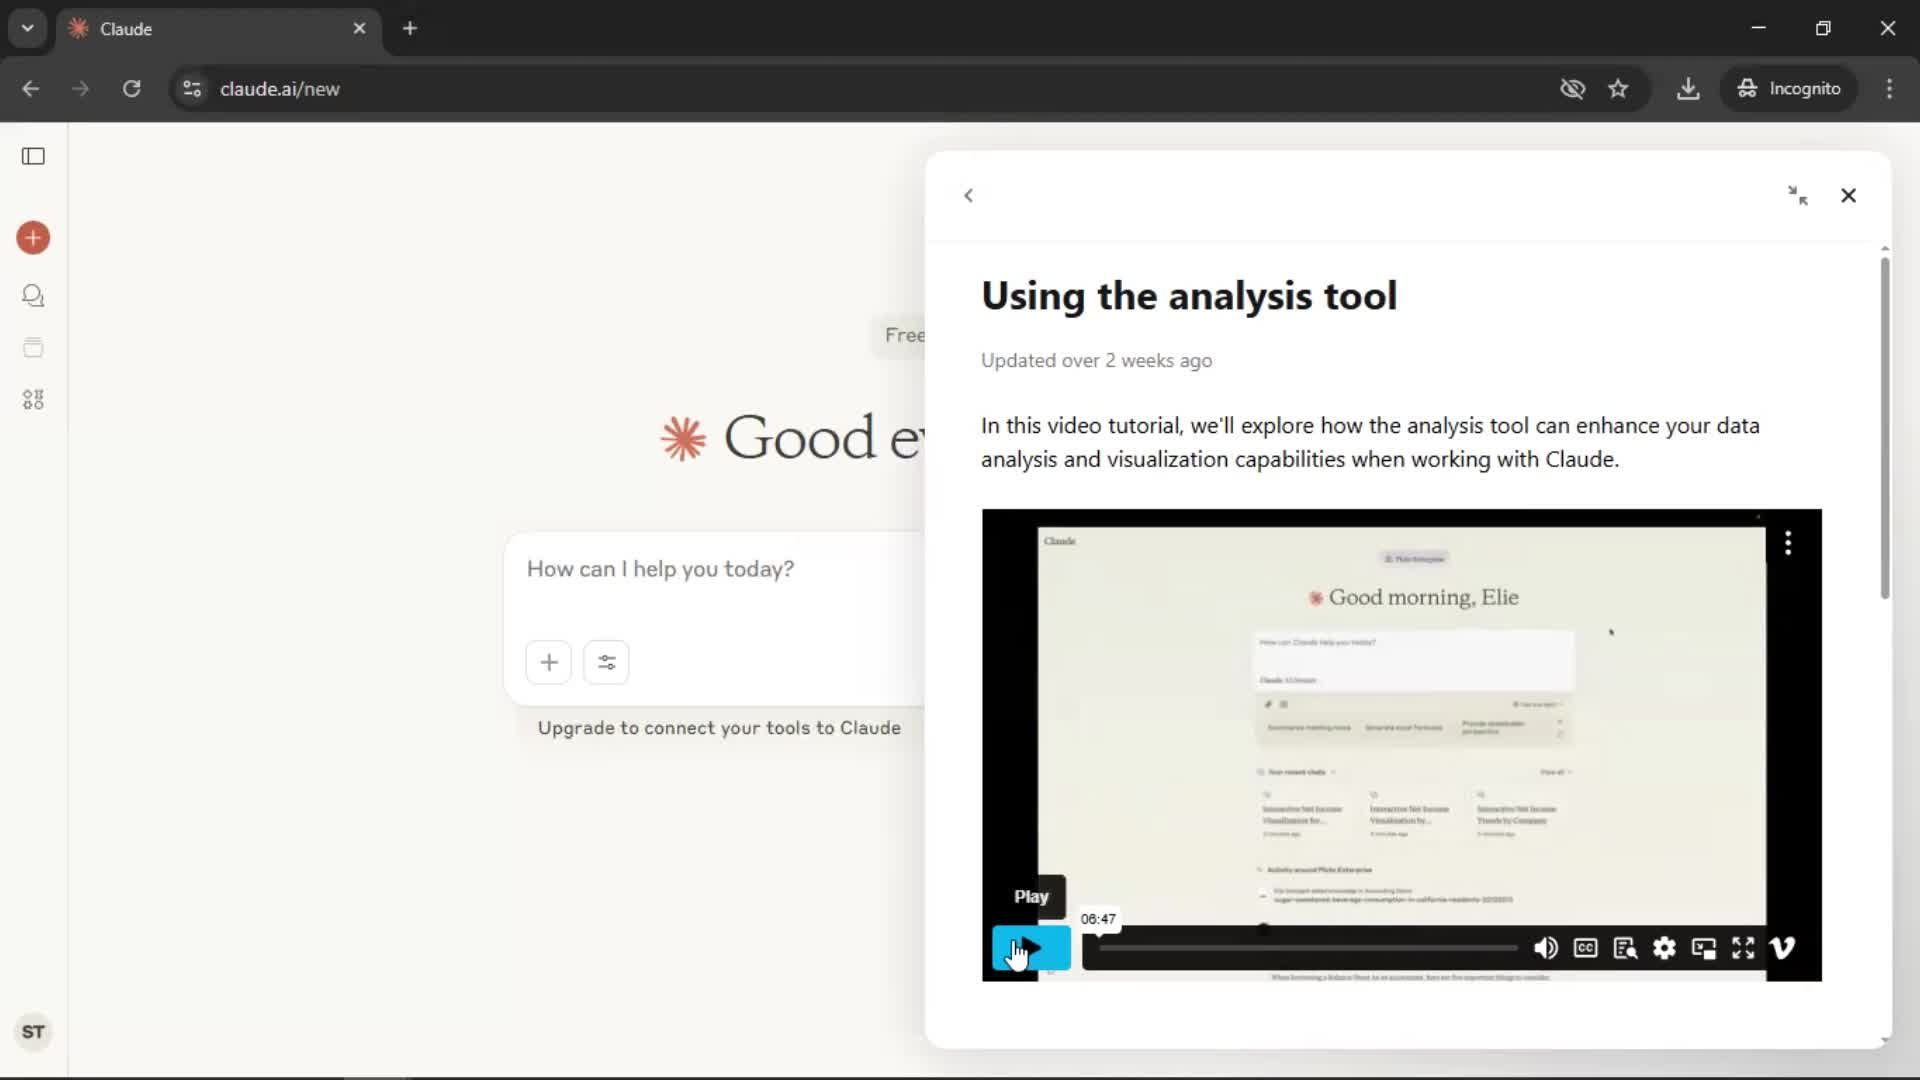Open a new browser tab
Image resolution: width=1920 pixels, height=1080 pixels.
[x=410, y=29]
